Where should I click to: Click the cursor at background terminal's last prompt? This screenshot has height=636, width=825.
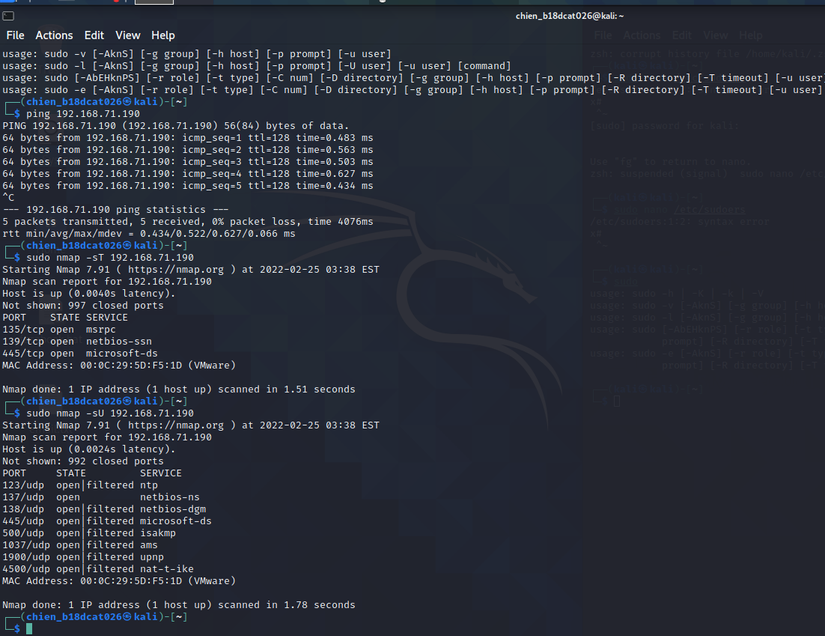tap(617, 401)
